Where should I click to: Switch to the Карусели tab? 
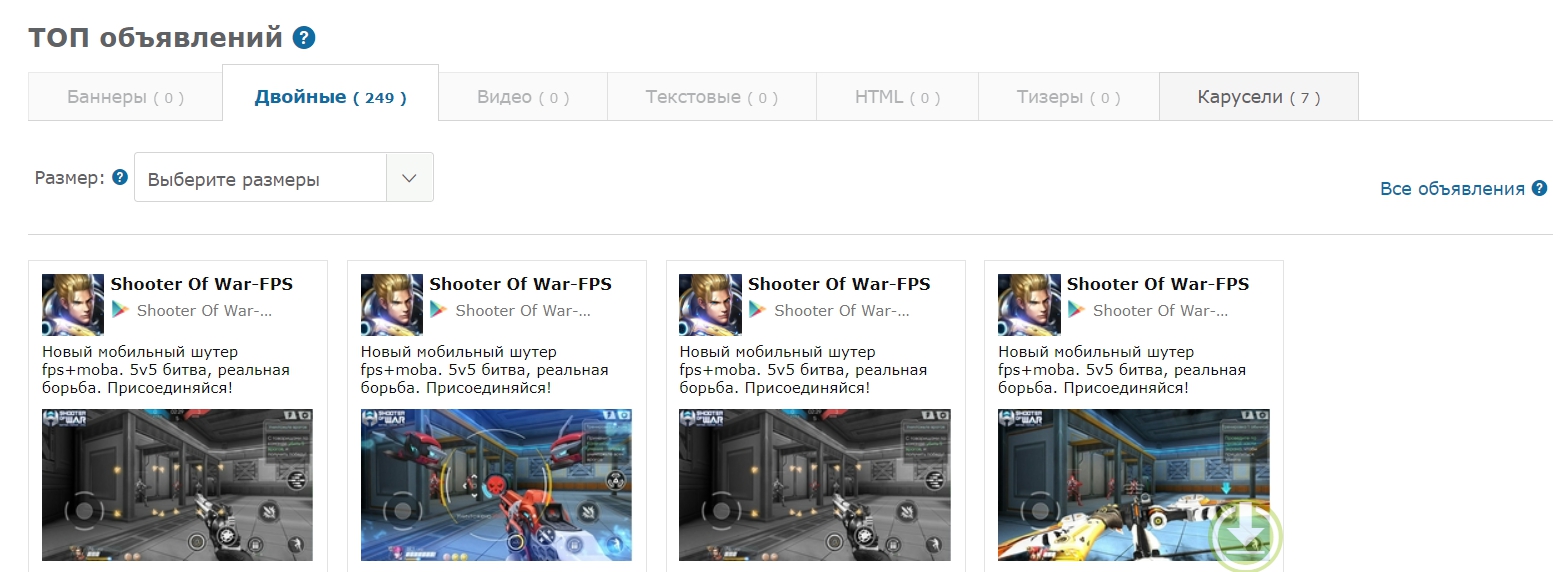click(1258, 97)
